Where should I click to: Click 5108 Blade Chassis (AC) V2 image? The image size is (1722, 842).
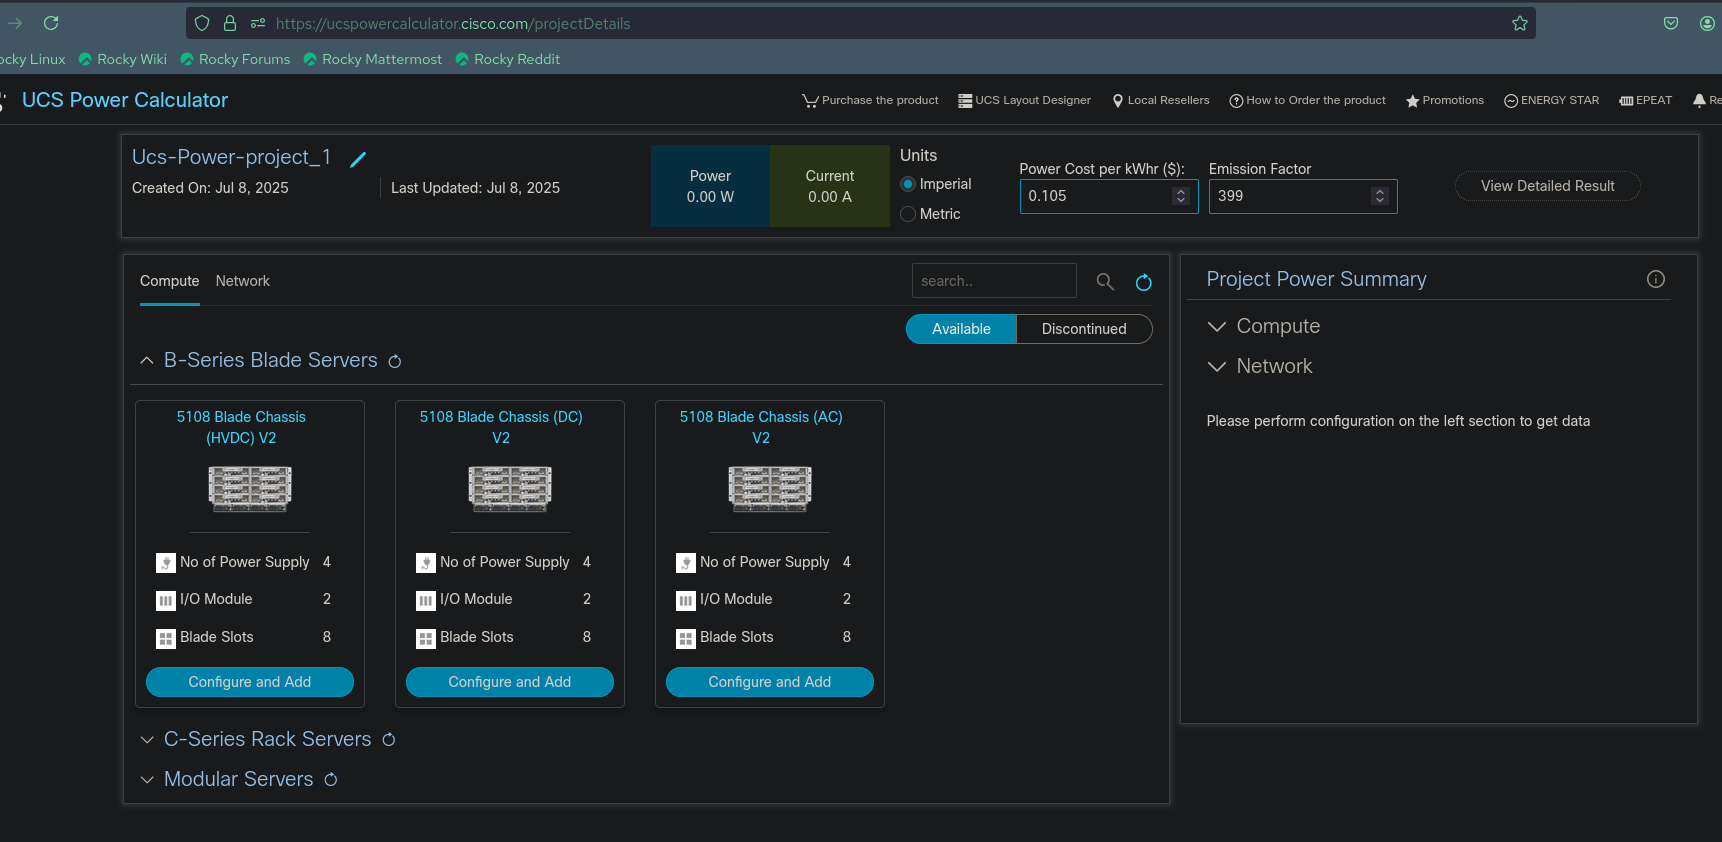(770, 489)
